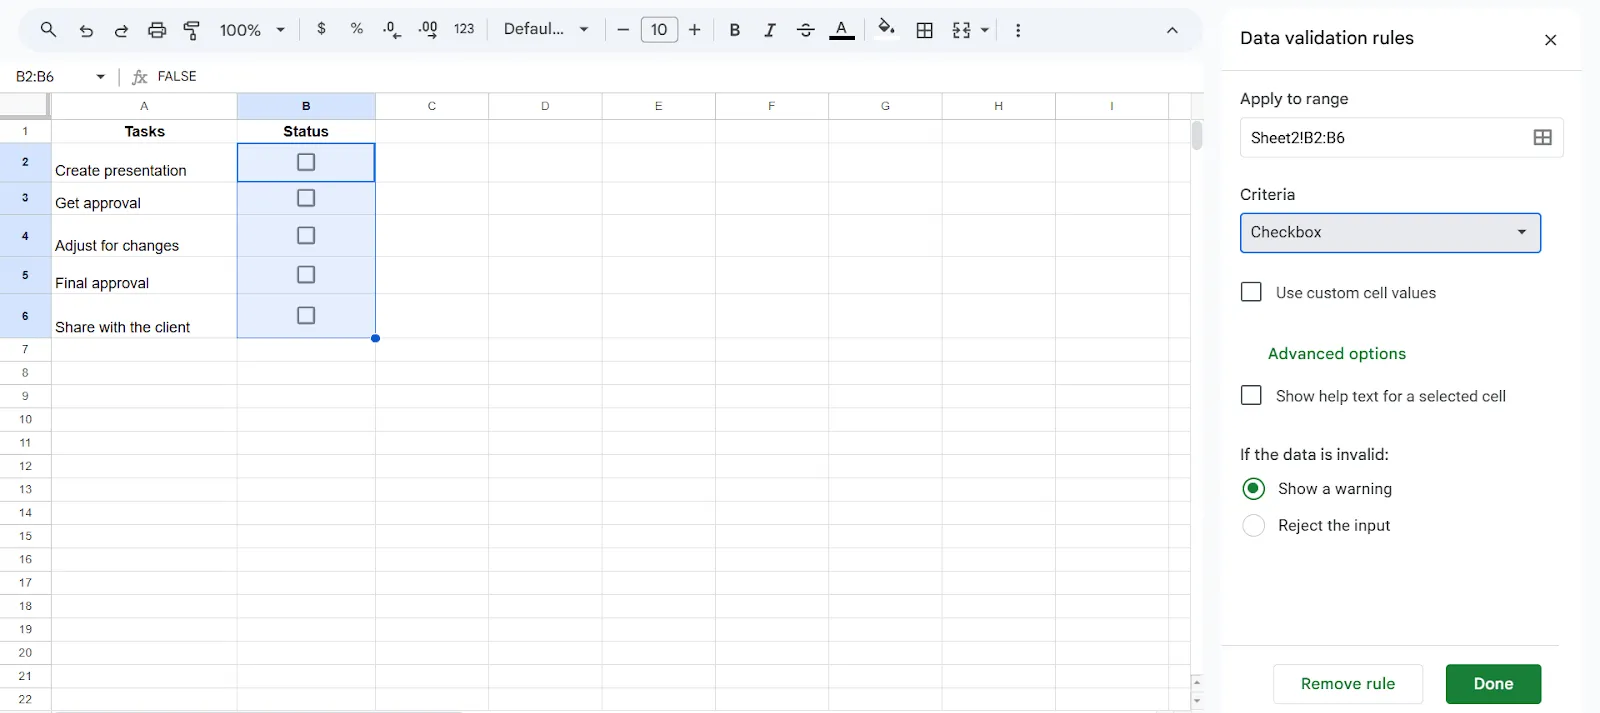The image size is (1600, 713).
Task: Click the Share with the client cell
Action: [144, 316]
